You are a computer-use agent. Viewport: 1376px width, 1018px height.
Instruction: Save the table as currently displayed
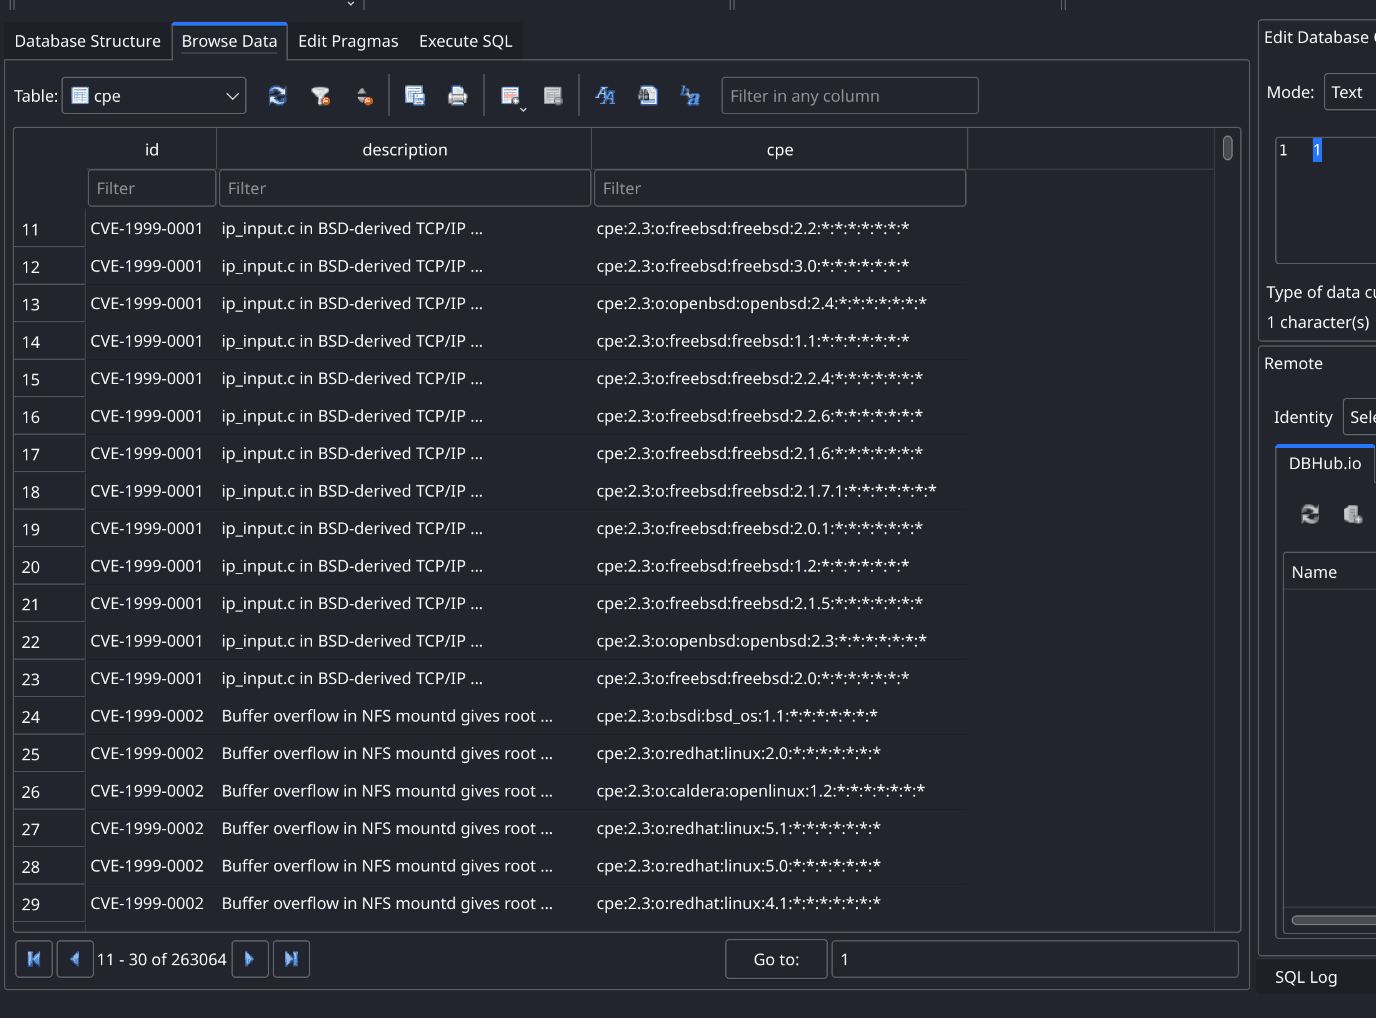[x=415, y=96]
